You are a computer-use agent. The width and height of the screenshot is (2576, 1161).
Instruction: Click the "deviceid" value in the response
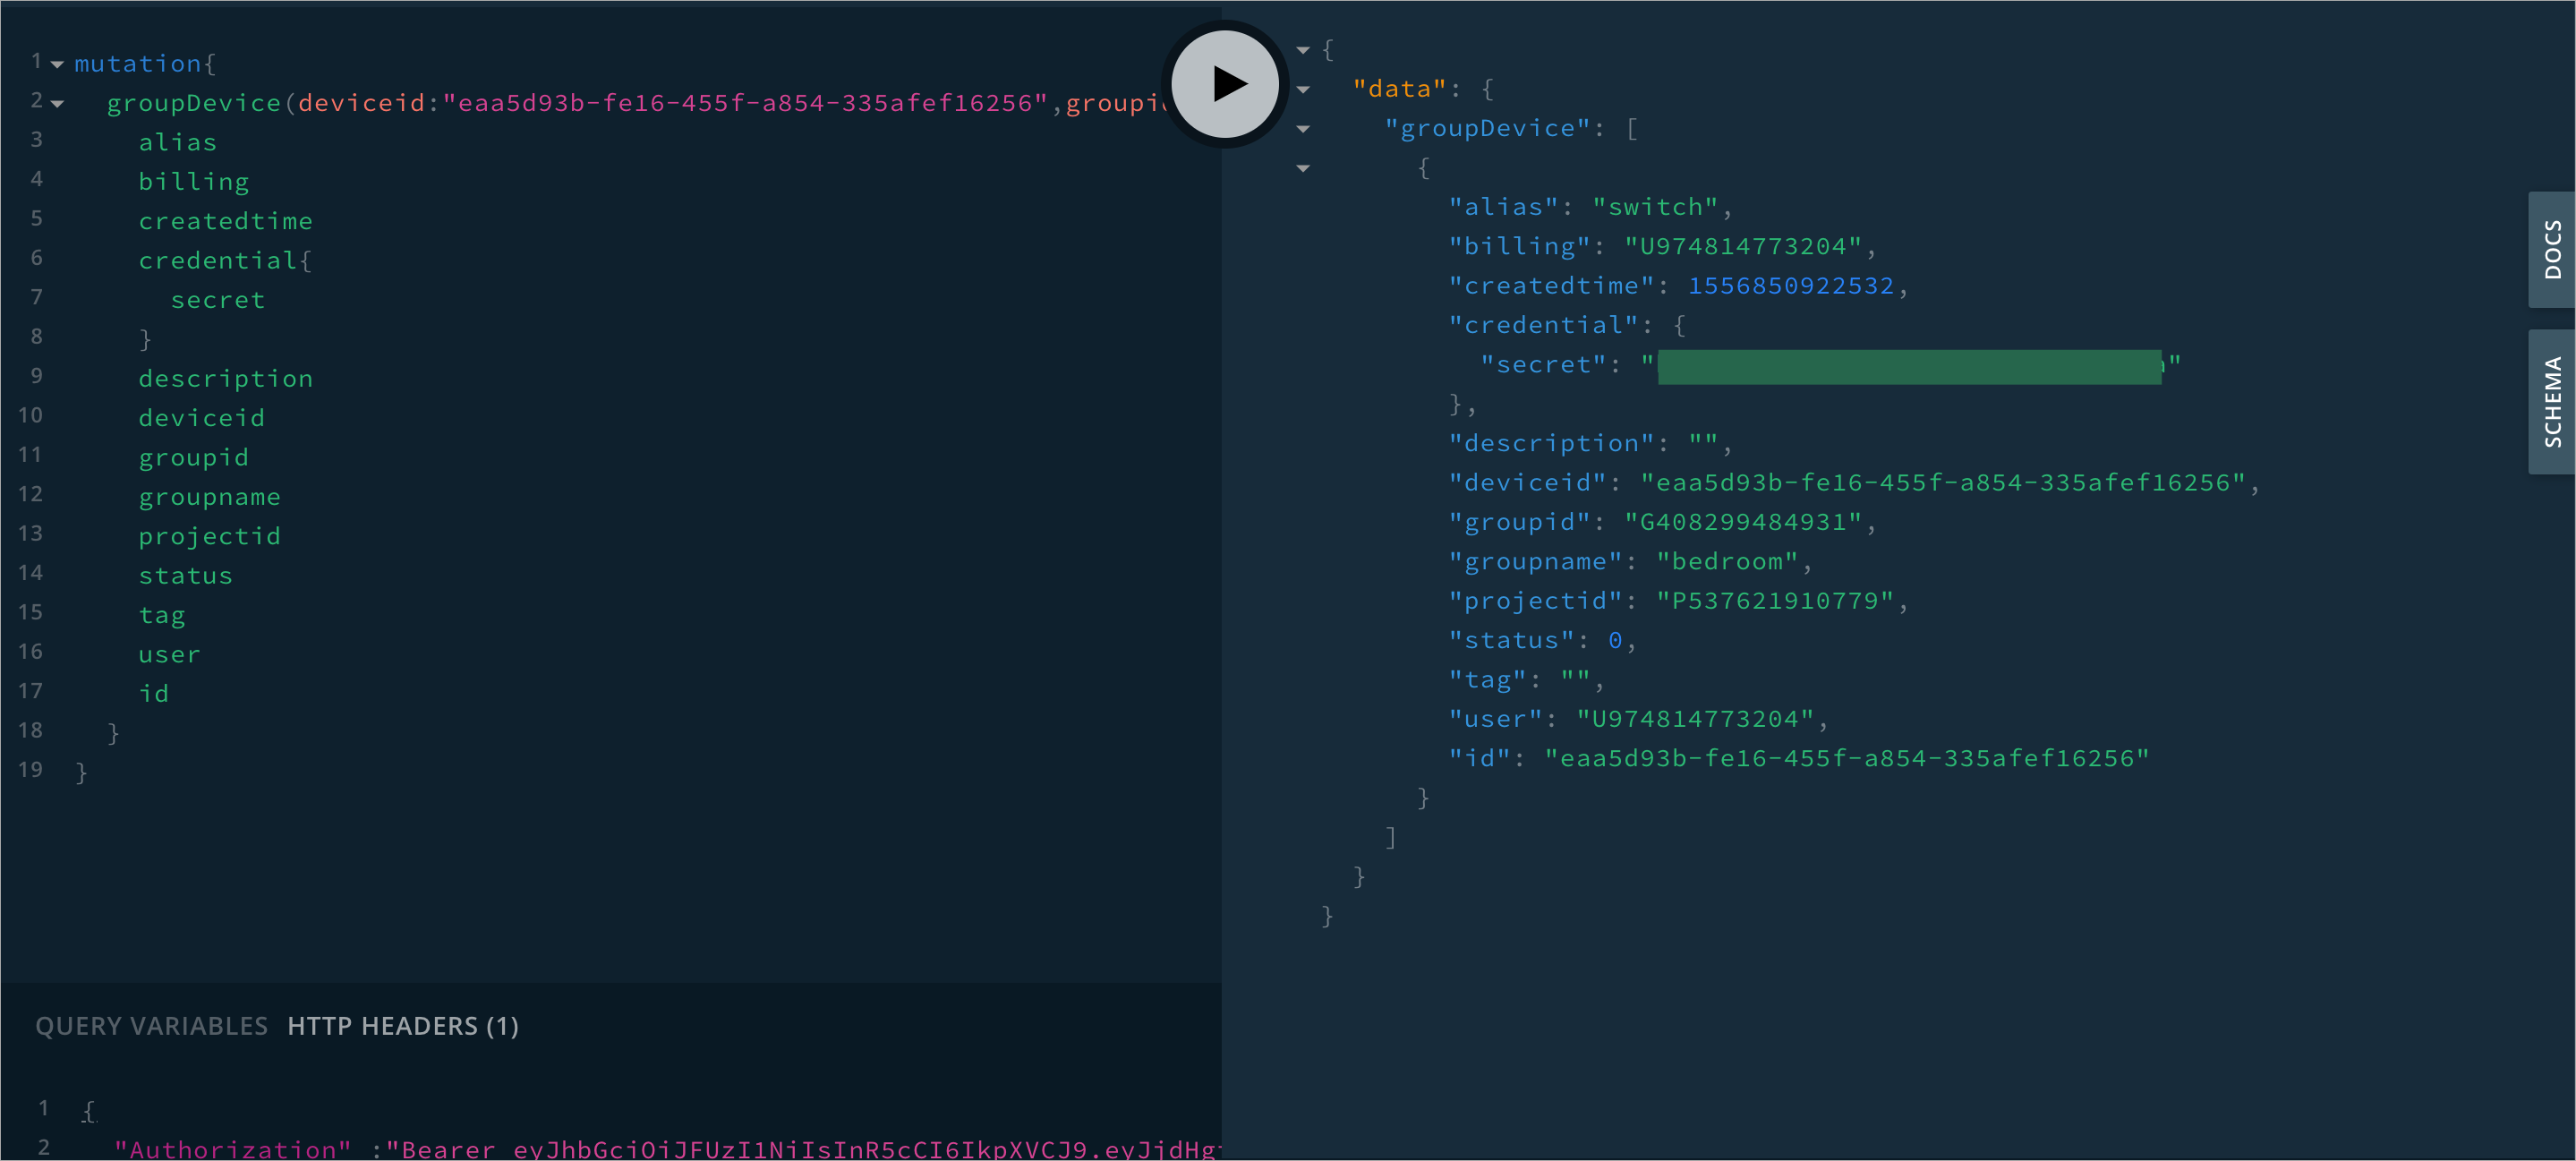pyautogui.click(x=1943, y=483)
